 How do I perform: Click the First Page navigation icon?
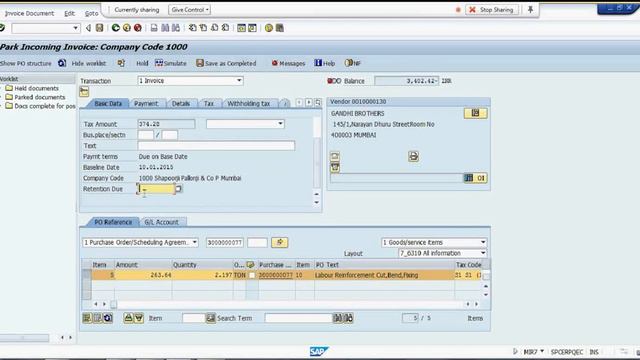pyautogui.click(x=192, y=28)
